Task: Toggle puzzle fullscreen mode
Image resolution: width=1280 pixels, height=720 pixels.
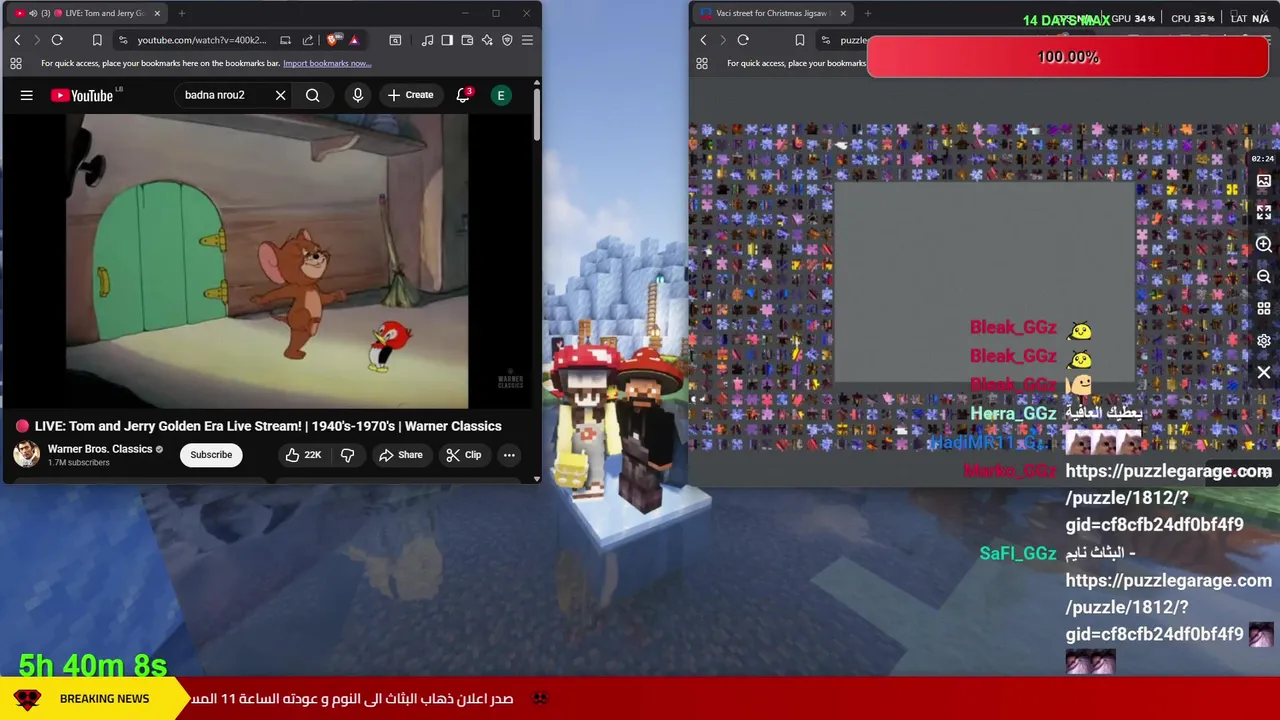Action: 1264,213
